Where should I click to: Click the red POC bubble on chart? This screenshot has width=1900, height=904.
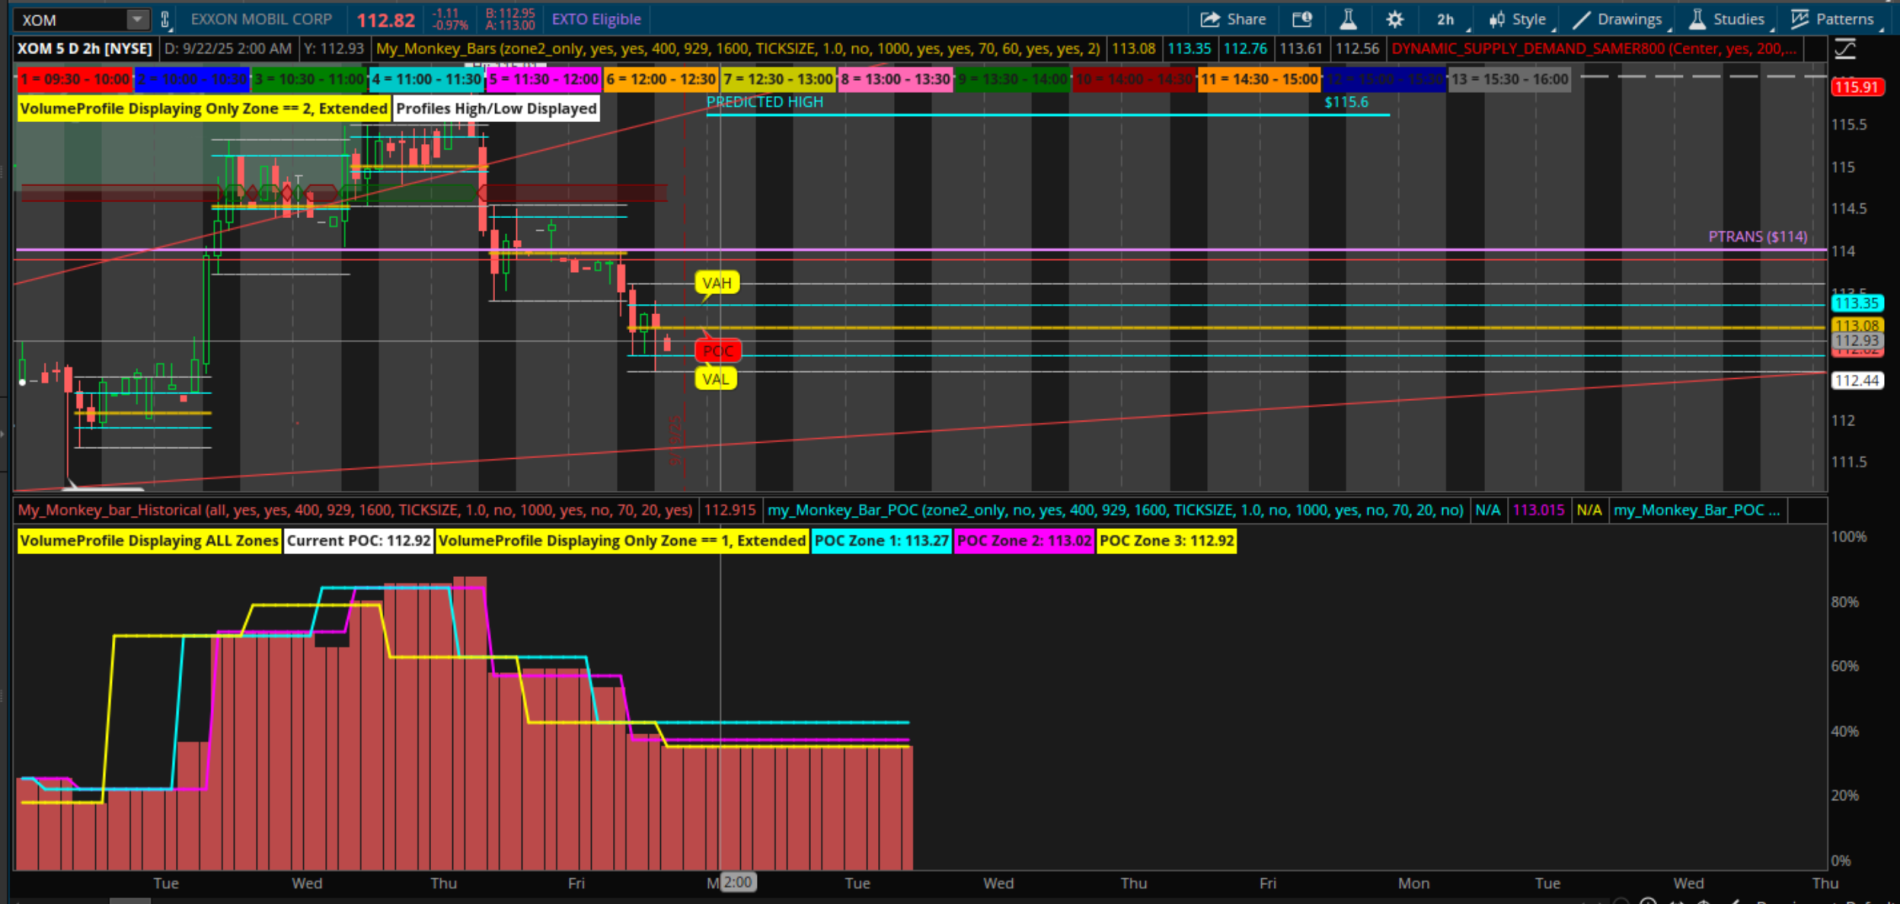click(x=717, y=351)
